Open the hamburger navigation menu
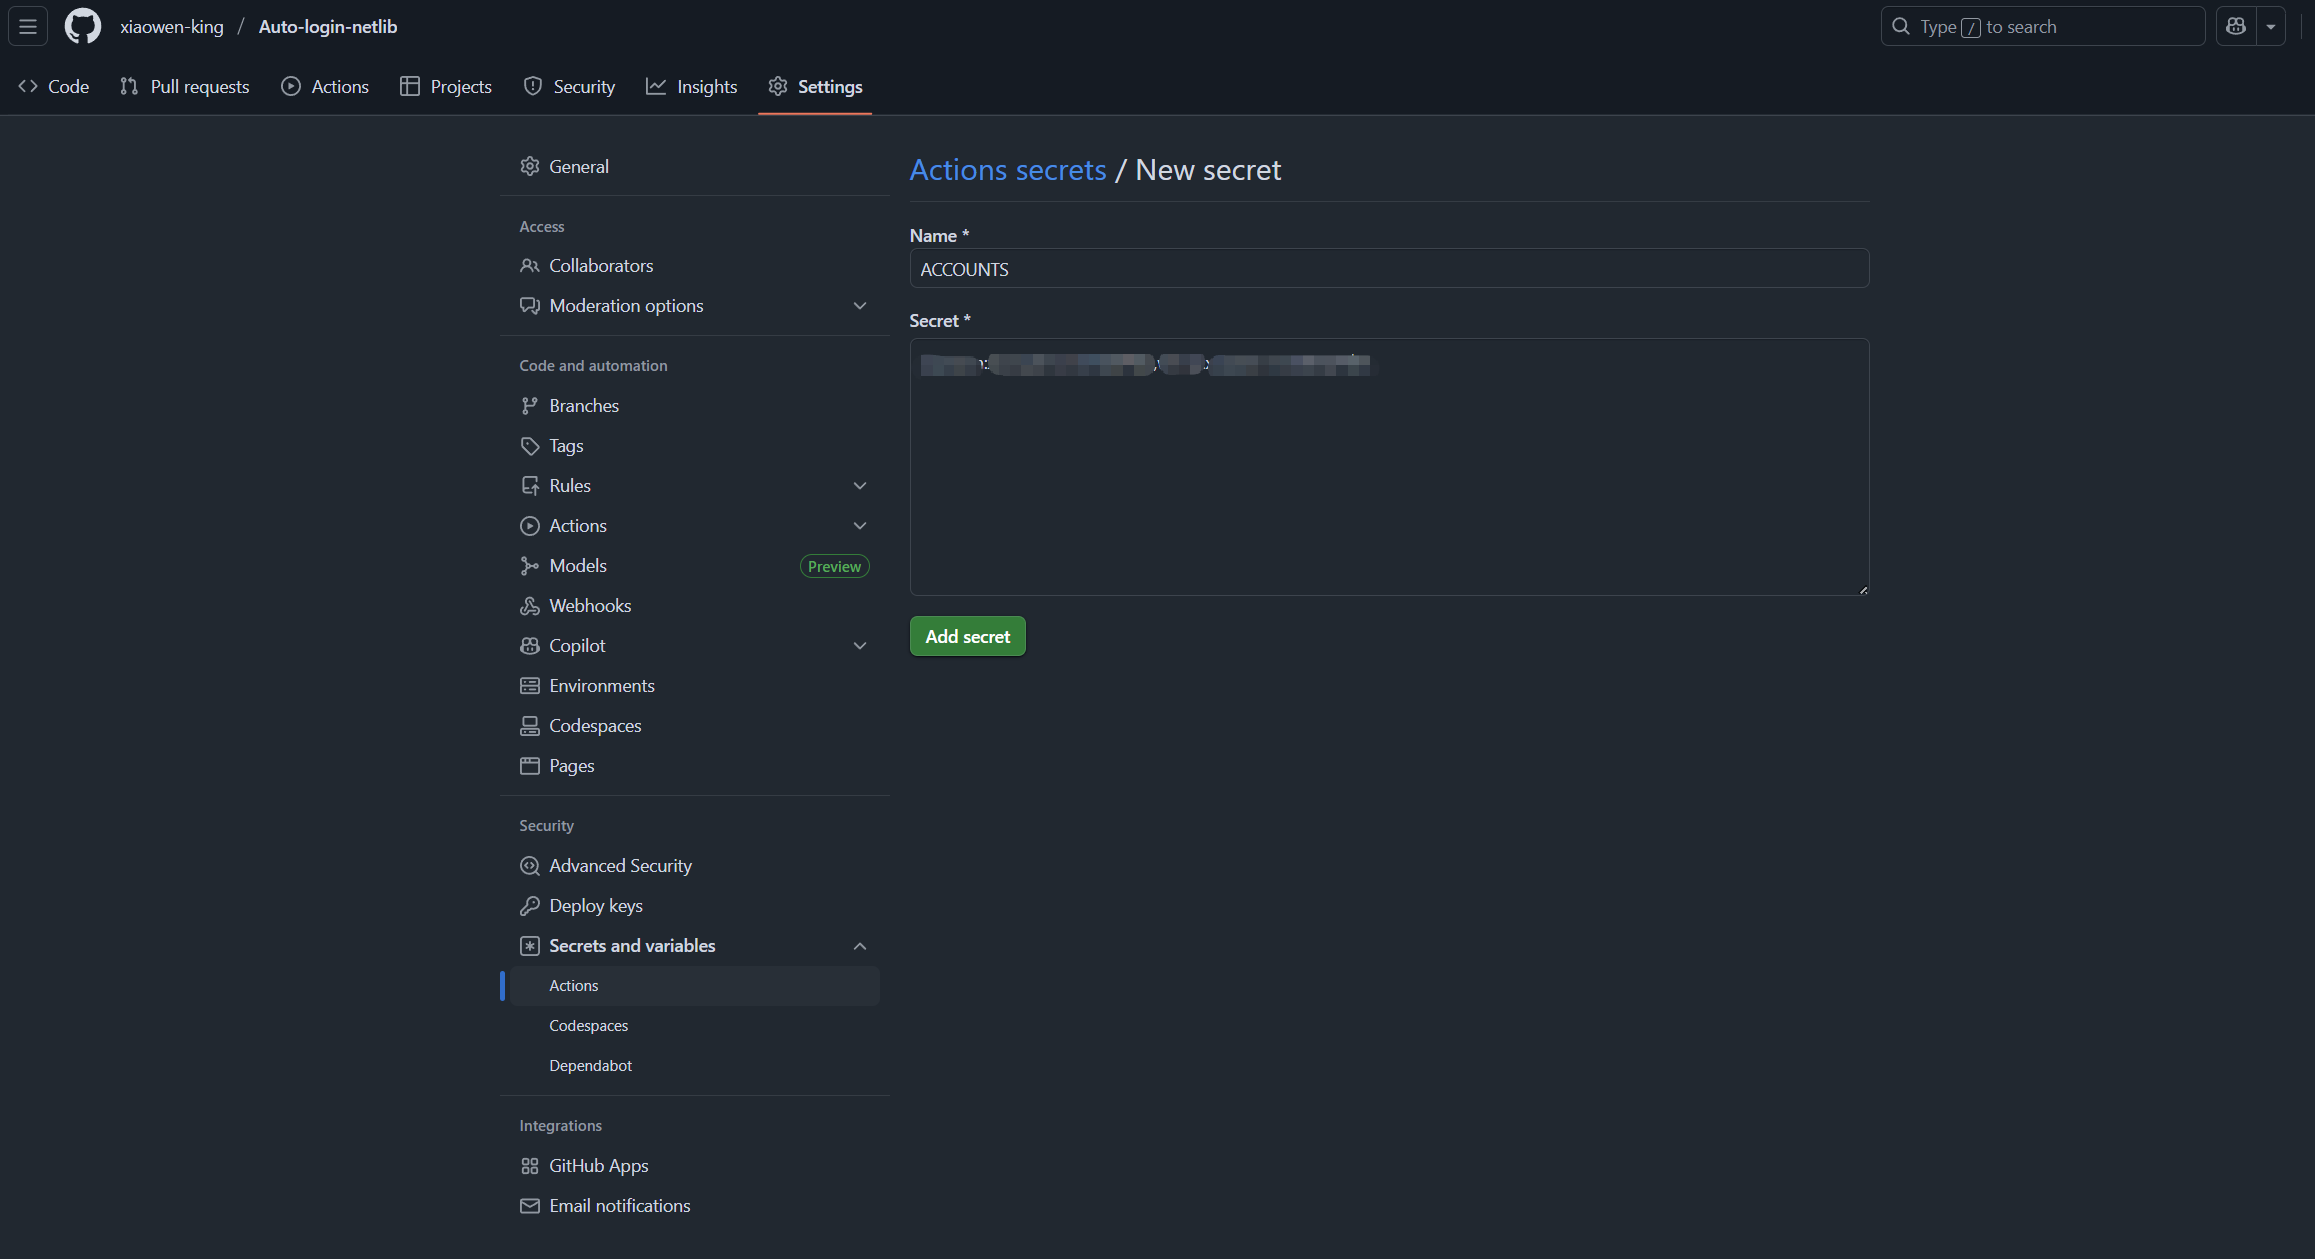The height and width of the screenshot is (1259, 2315). pyautogui.click(x=28, y=27)
